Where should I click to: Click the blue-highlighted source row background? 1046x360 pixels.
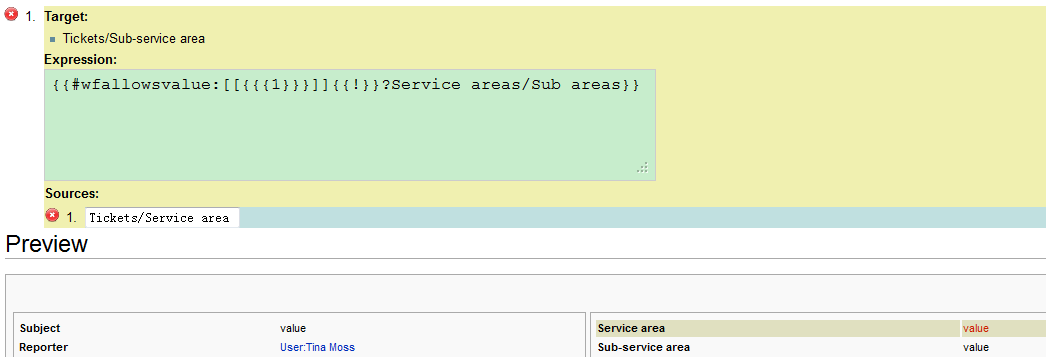click(642, 217)
